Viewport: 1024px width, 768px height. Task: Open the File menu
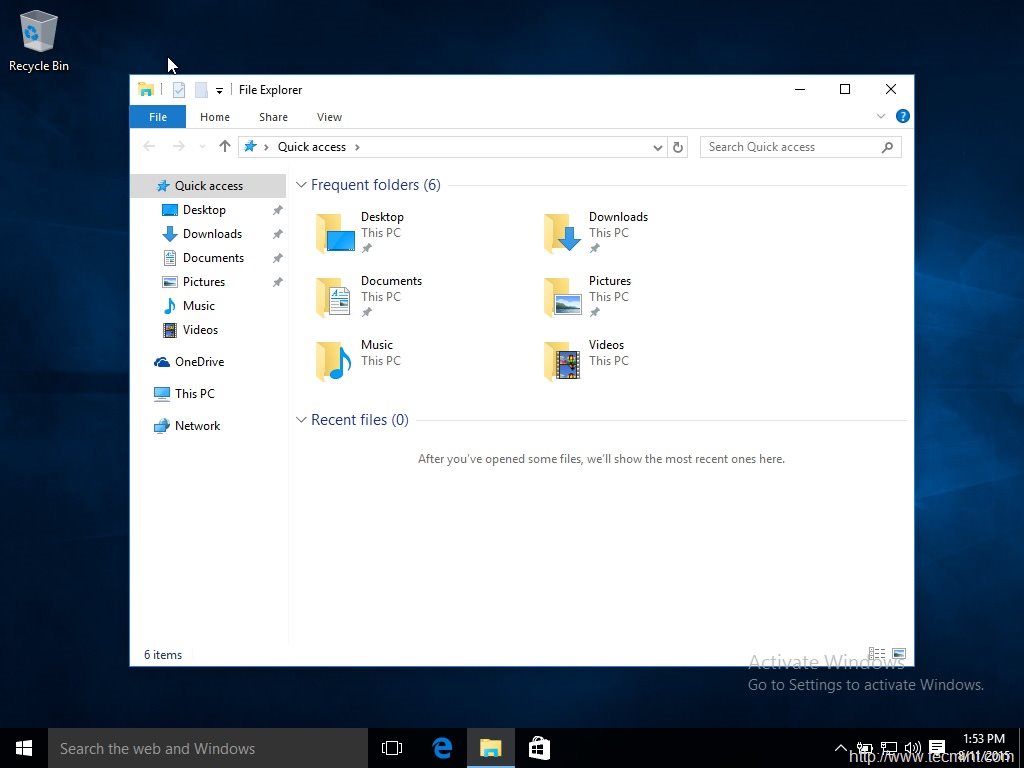click(x=157, y=117)
